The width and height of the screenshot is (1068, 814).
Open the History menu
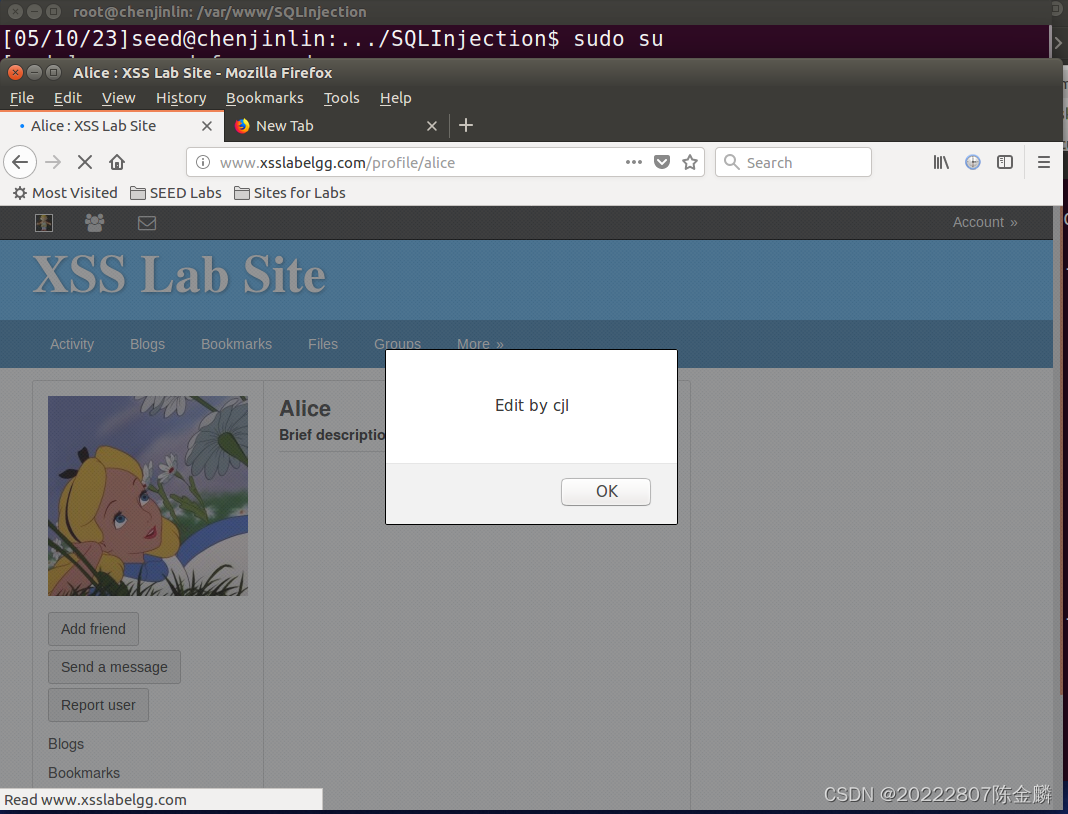pyautogui.click(x=181, y=98)
